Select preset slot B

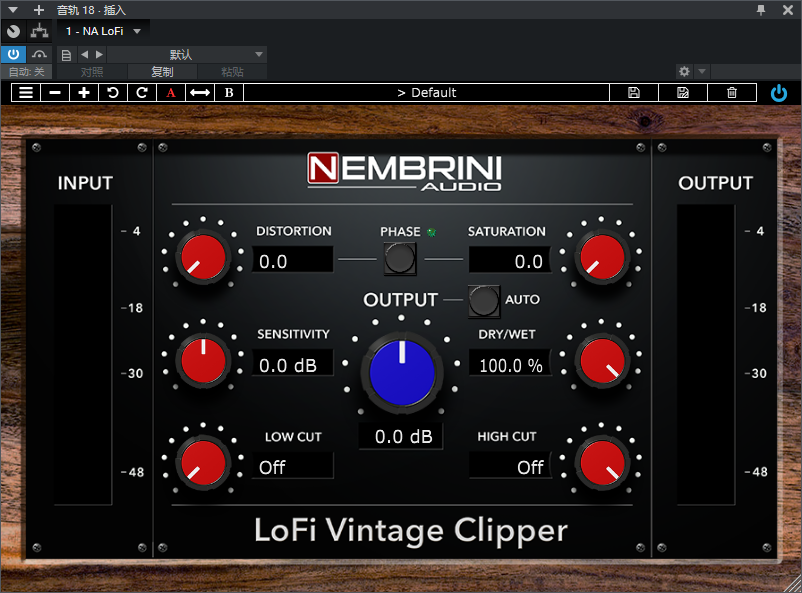(229, 93)
